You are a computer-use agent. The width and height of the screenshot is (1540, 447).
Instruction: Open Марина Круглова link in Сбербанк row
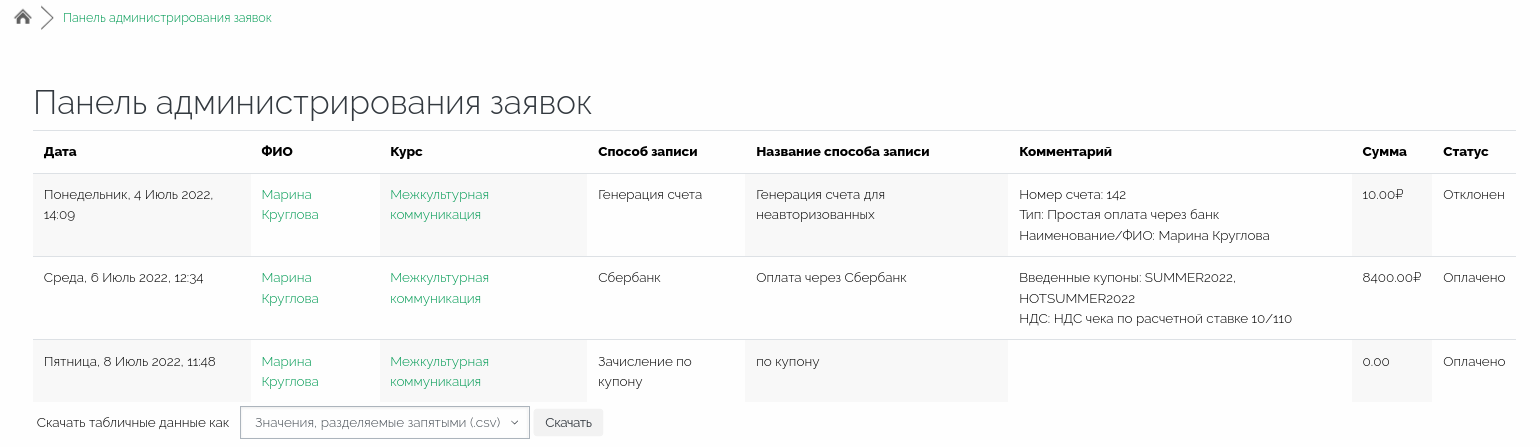point(289,288)
